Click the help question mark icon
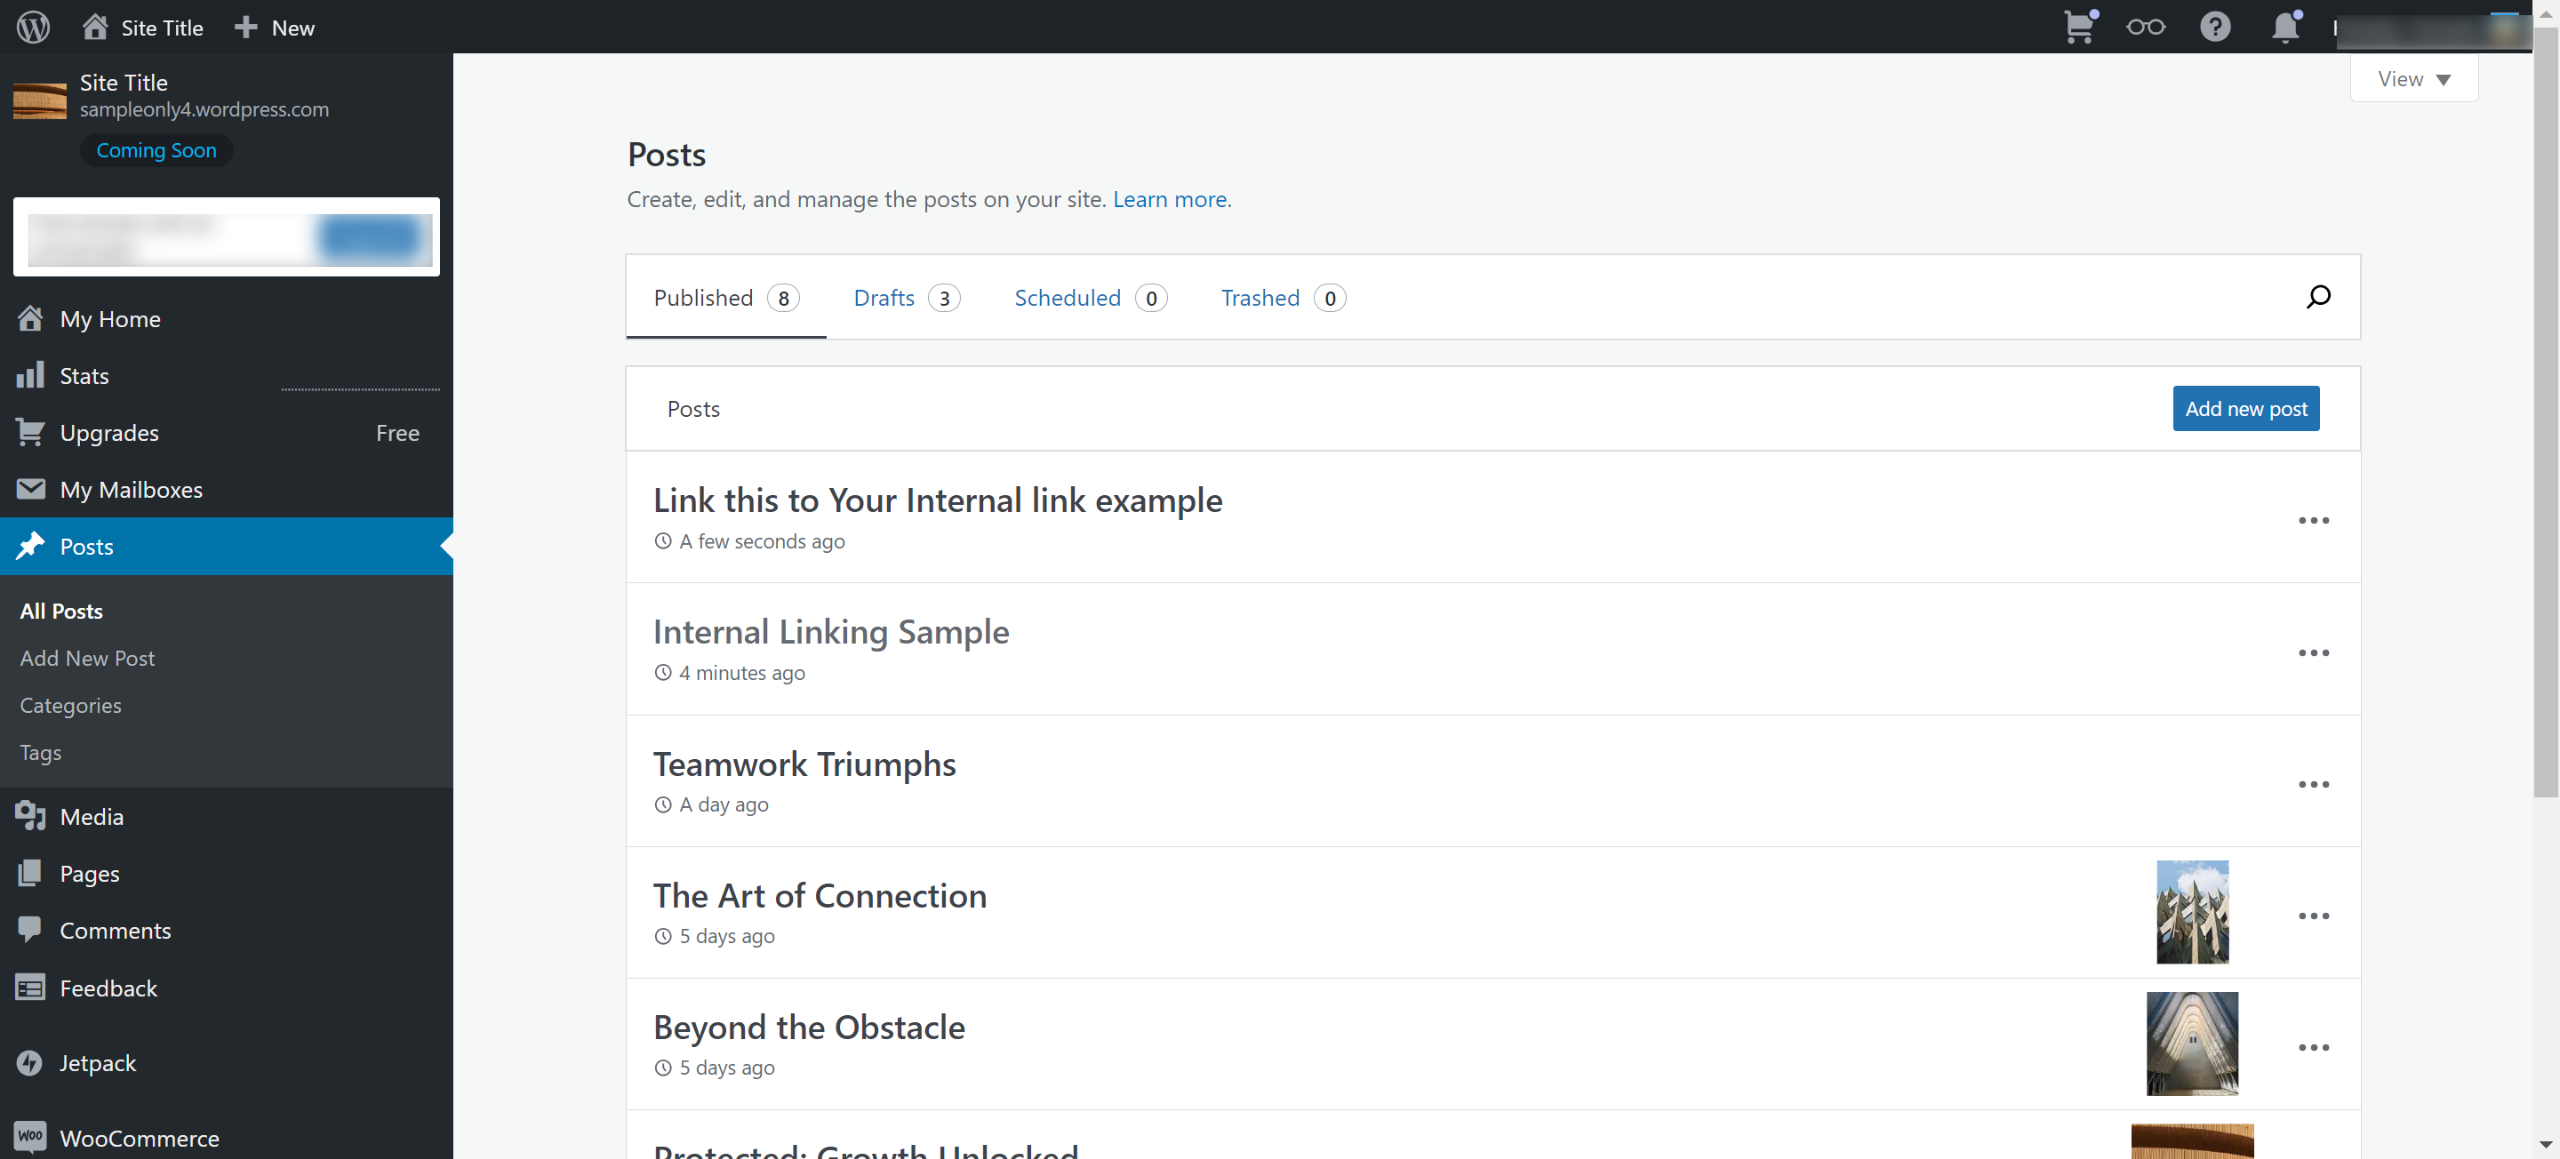2560x1159 pixels. point(2215,27)
